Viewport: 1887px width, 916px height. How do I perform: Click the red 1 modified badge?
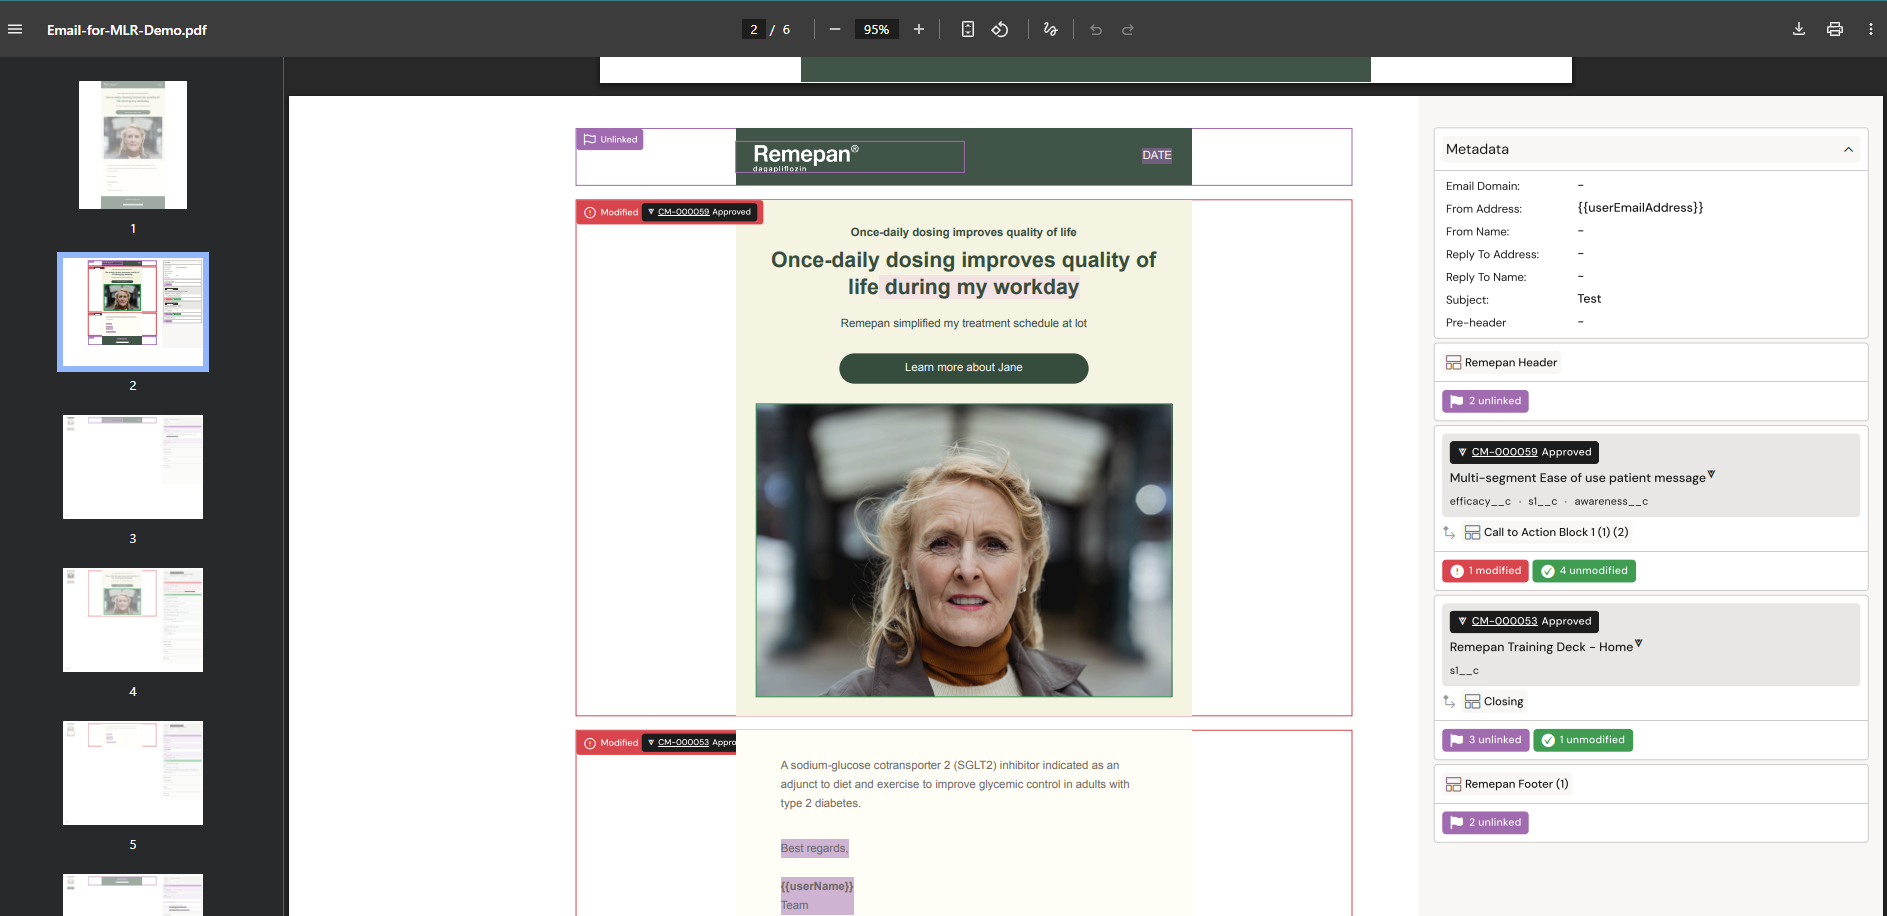pyautogui.click(x=1485, y=571)
